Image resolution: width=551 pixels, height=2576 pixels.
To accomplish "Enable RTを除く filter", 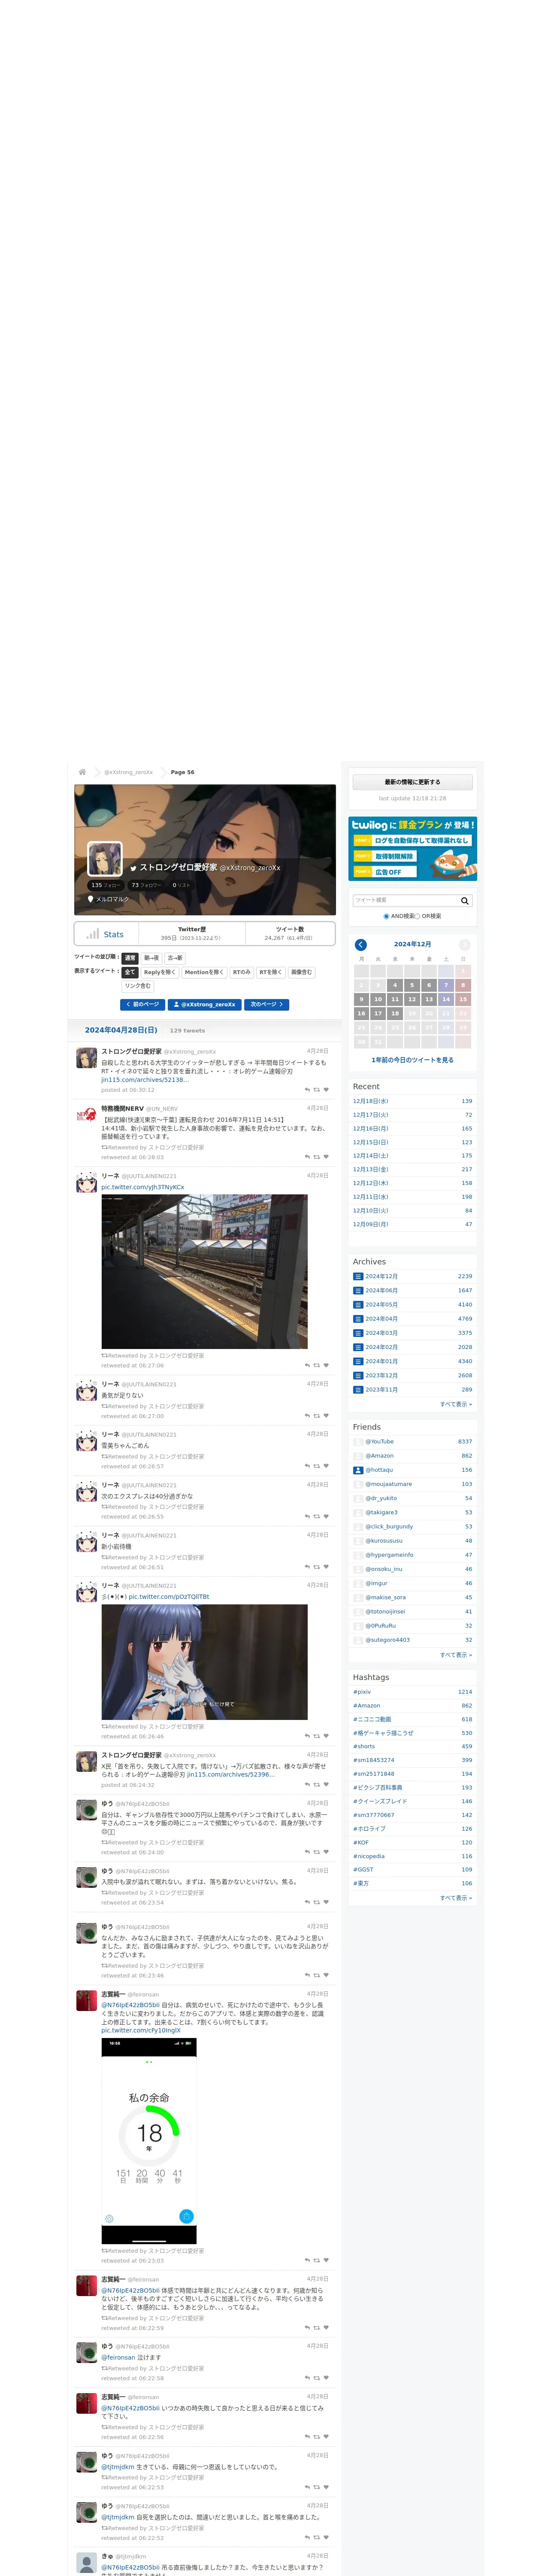I will tap(271, 972).
